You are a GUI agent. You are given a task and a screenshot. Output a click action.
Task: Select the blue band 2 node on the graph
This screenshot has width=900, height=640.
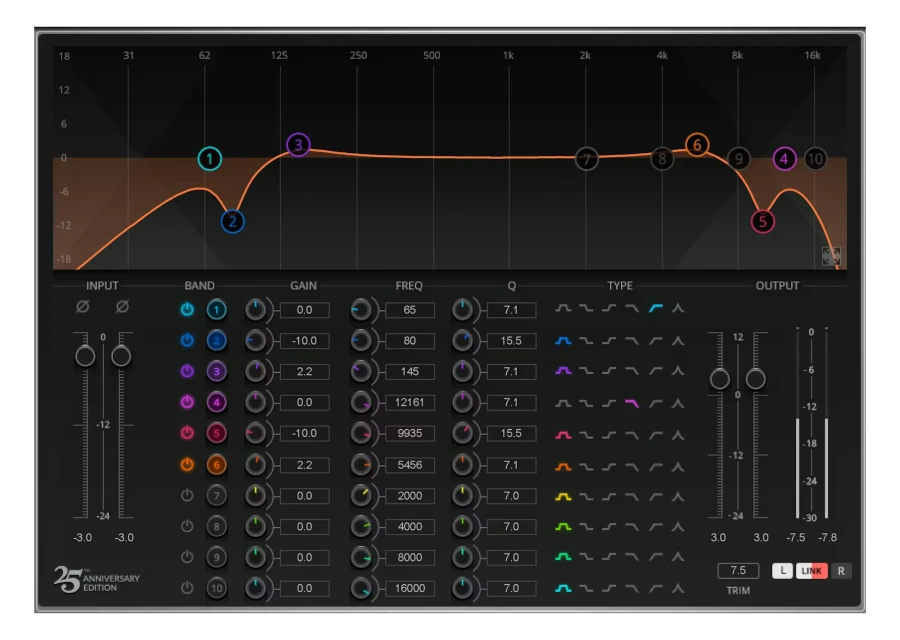click(232, 221)
